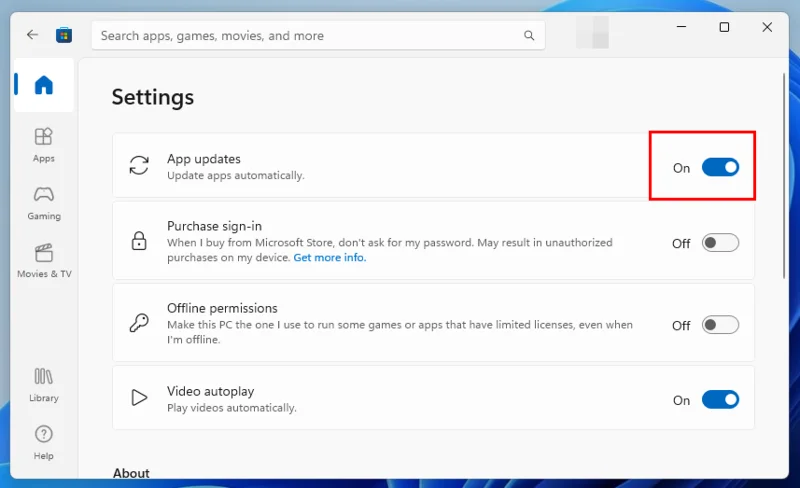Click the Purchase sign-in lock icon
800x488 pixels.
tap(139, 241)
